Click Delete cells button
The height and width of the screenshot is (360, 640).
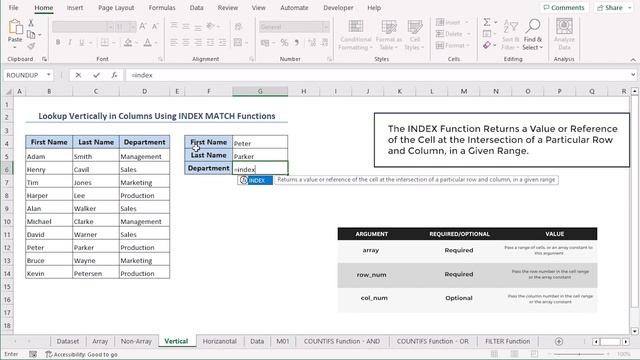[453, 34]
